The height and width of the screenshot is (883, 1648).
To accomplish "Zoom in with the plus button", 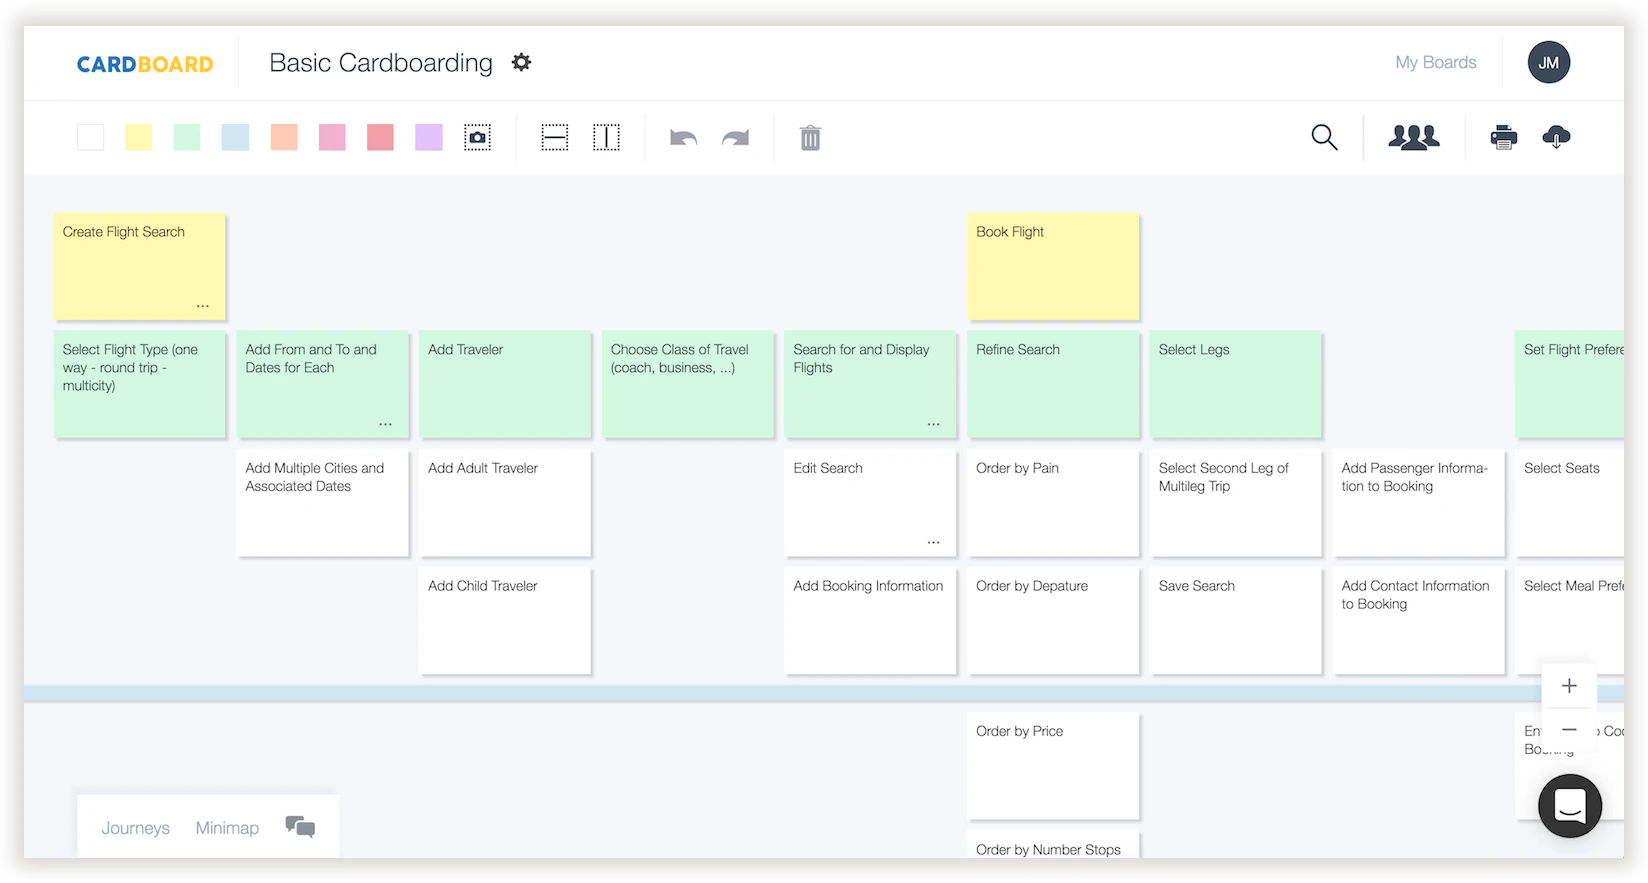I will tap(1569, 686).
